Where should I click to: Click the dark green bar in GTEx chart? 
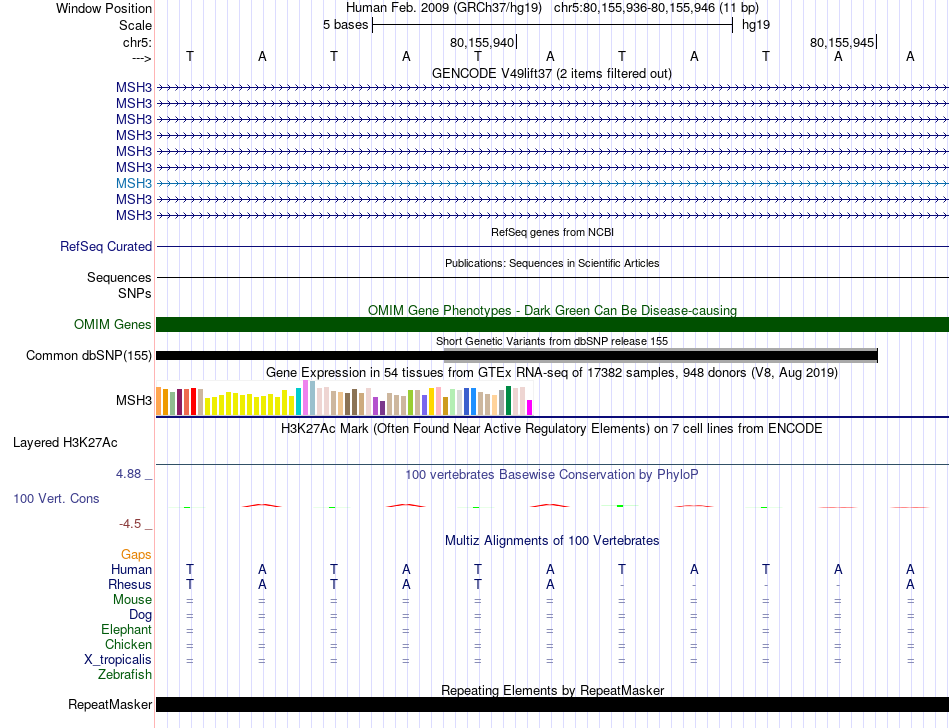click(508, 400)
